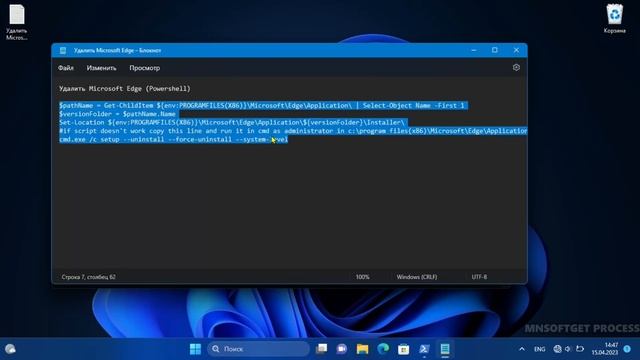Minimize the Notepad window
This screenshot has width=640, height=360.
click(474, 50)
